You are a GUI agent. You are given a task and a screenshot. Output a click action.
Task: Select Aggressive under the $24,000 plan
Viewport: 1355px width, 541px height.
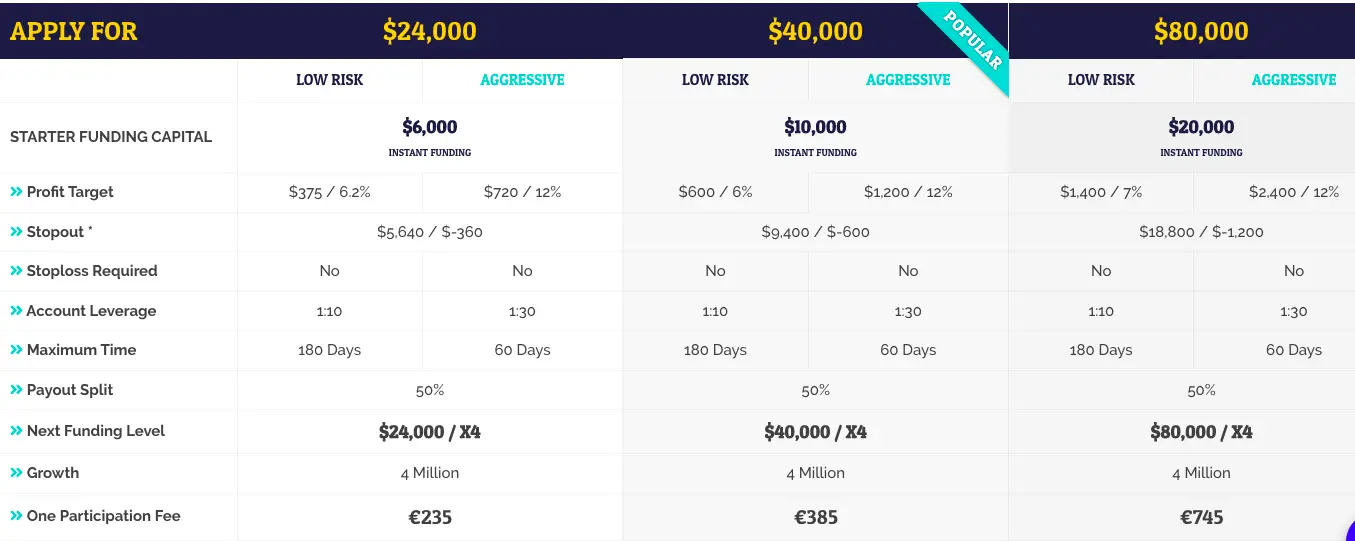tap(522, 80)
